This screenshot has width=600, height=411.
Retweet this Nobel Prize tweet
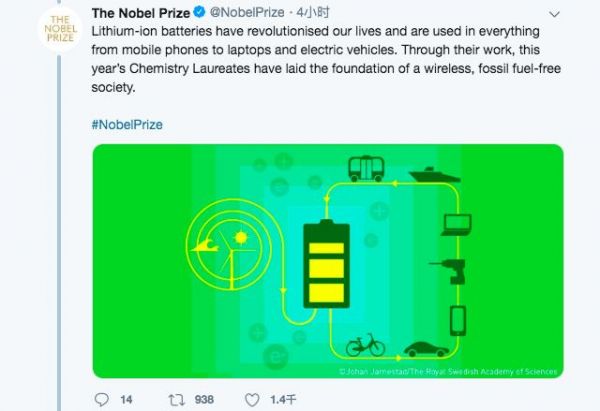click(x=177, y=399)
